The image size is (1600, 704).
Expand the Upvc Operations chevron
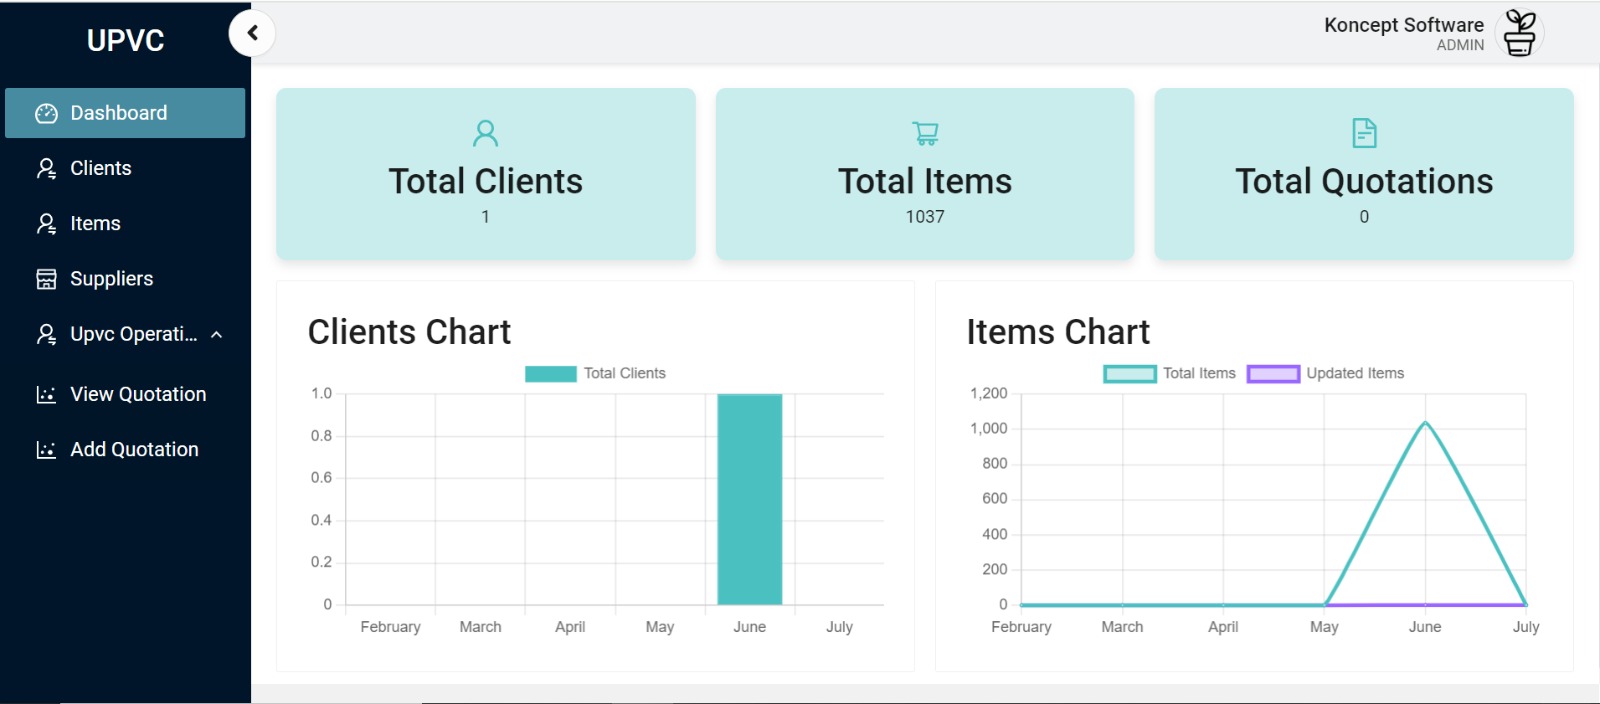tap(217, 335)
